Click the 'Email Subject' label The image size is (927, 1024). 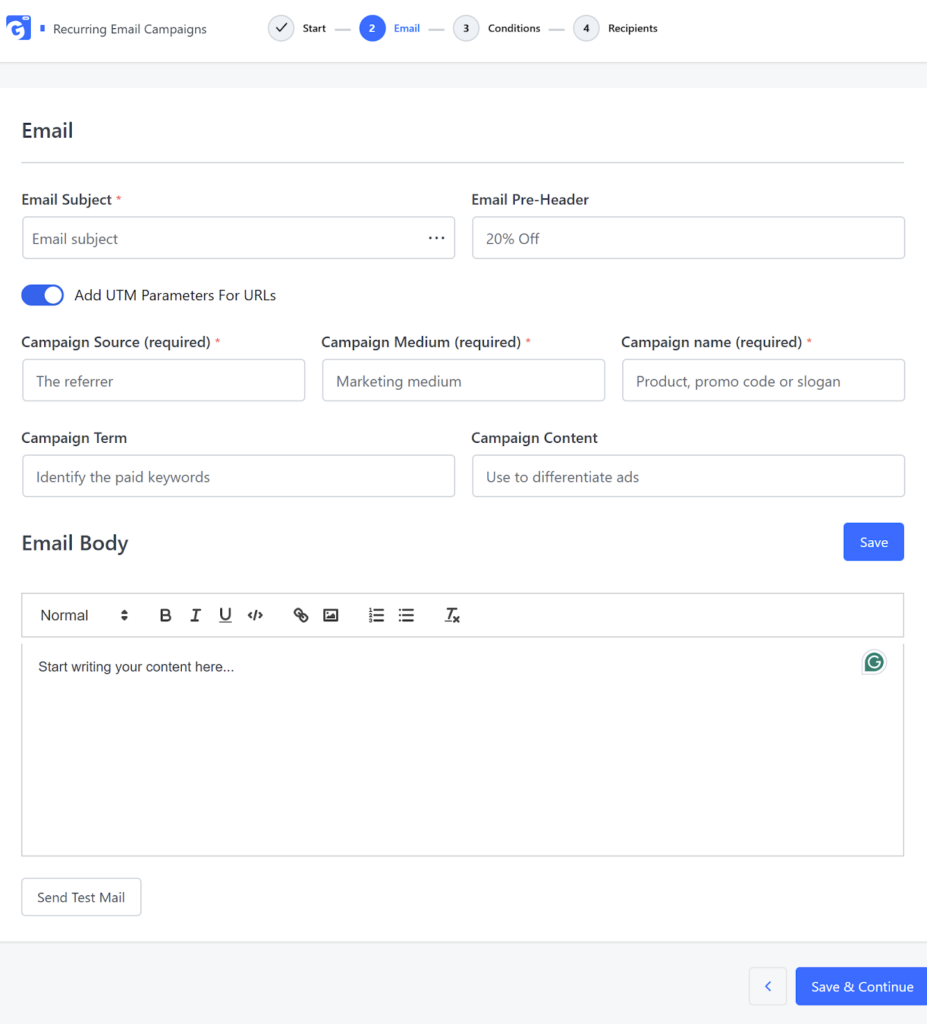pos(67,200)
